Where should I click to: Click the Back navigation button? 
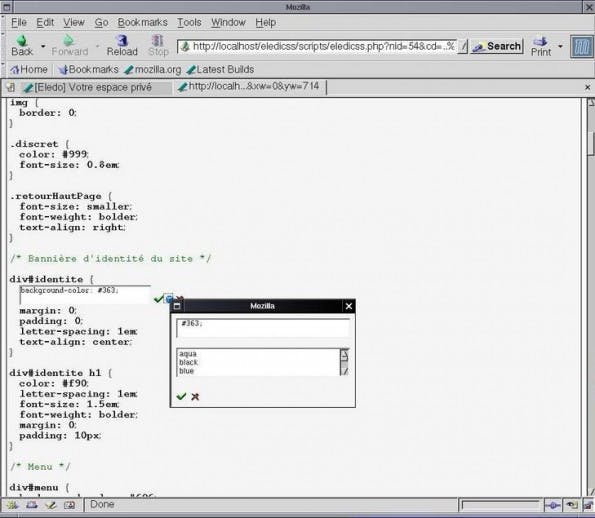pyautogui.click(x=22, y=46)
